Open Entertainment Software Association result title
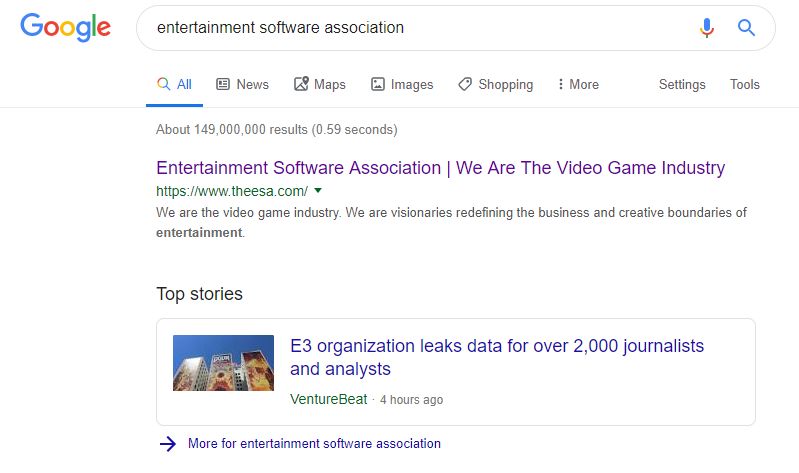 (440, 168)
